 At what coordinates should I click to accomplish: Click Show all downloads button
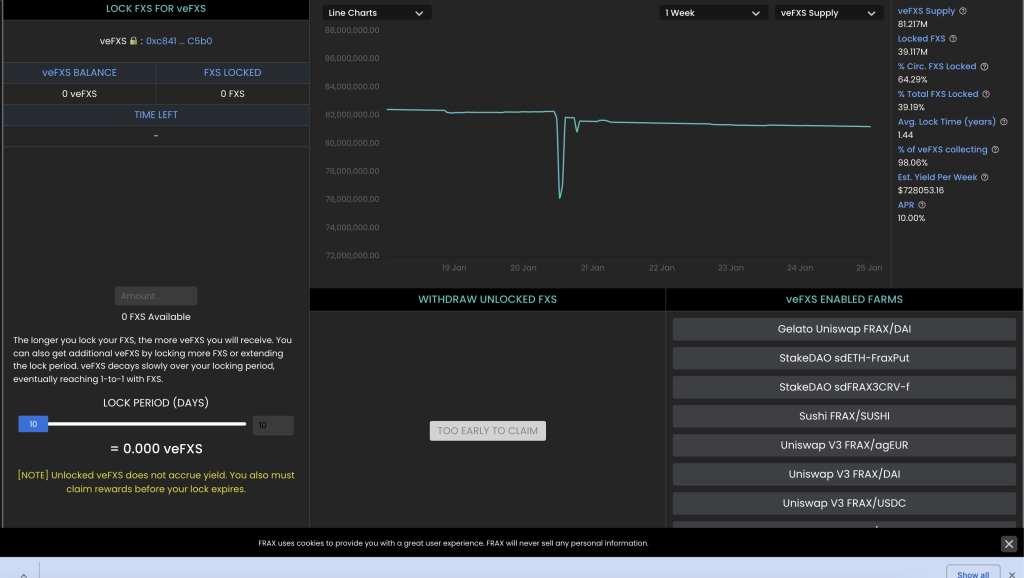973,573
